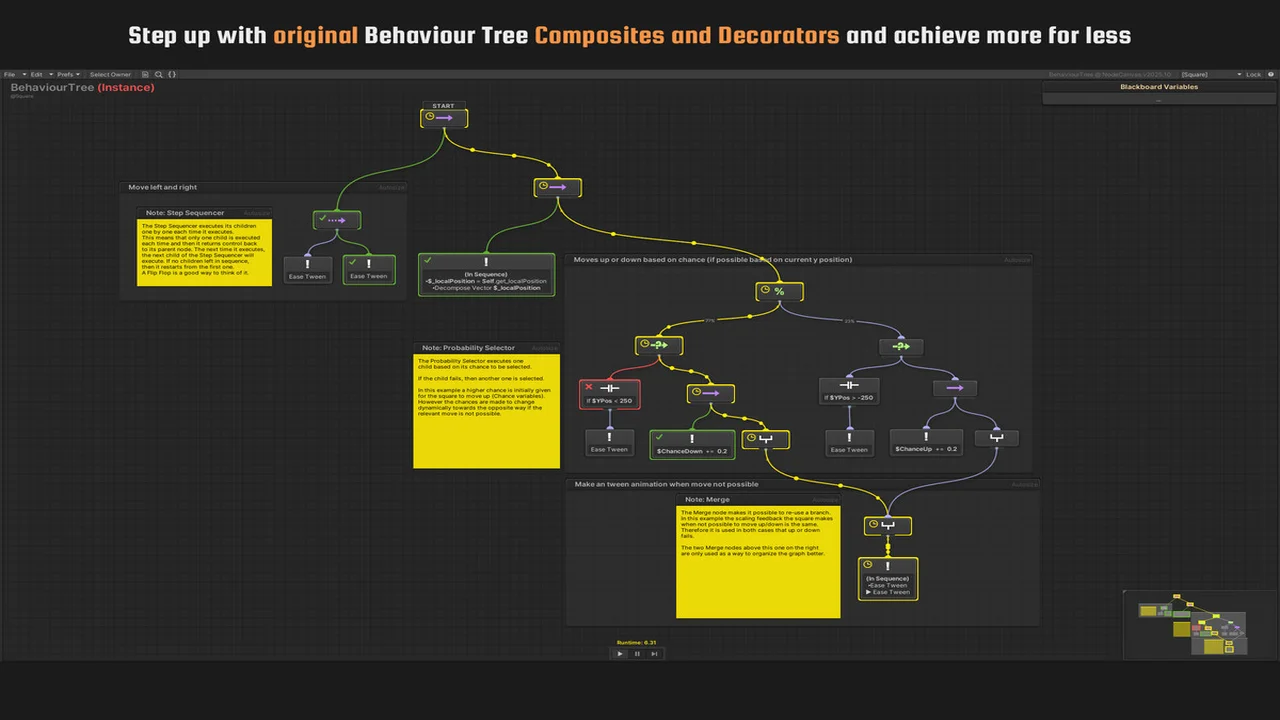Toggle Autosize on Move left and right group
This screenshot has height=720, width=1280.
pos(392,188)
